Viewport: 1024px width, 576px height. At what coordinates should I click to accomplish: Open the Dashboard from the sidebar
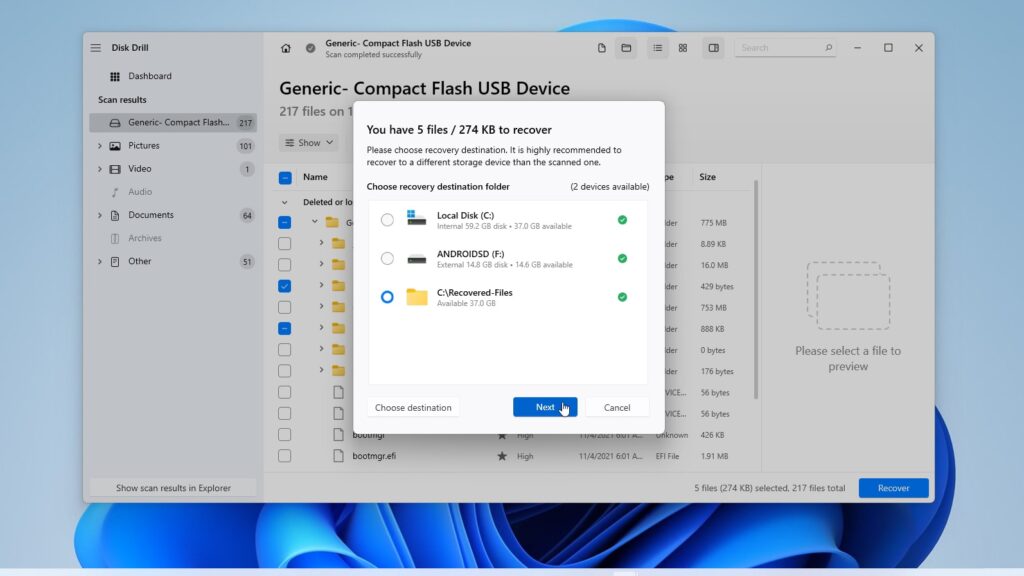(x=149, y=76)
